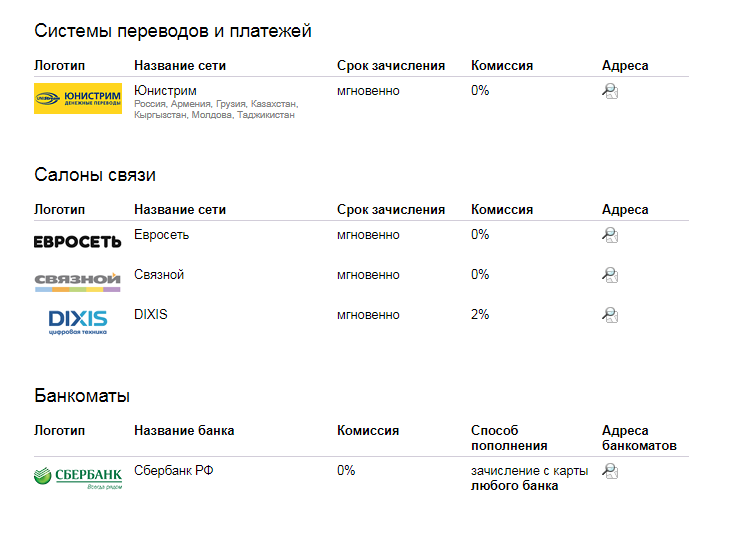Open address search icon for Евросеть
This screenshot has height=539, width=730.
(x=610, y=235)
